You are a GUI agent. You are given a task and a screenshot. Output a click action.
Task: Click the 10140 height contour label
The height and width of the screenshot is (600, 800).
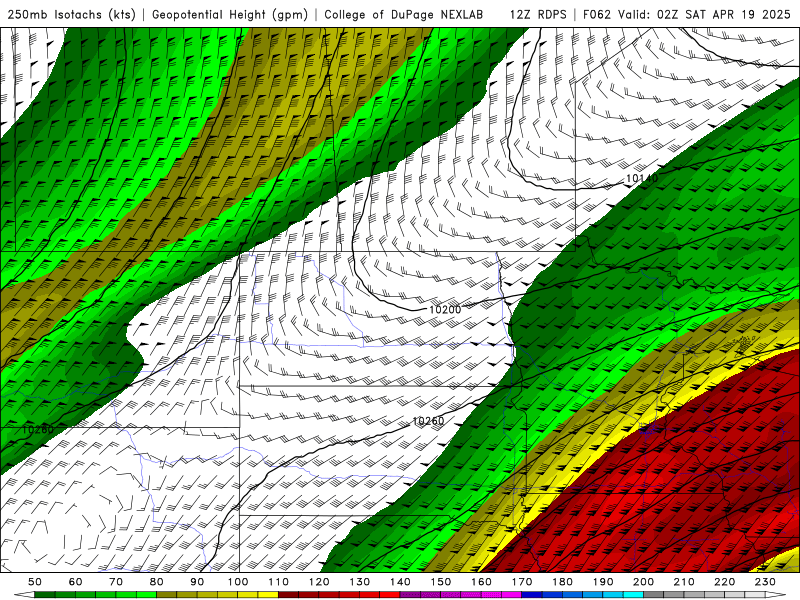point(642,179)
